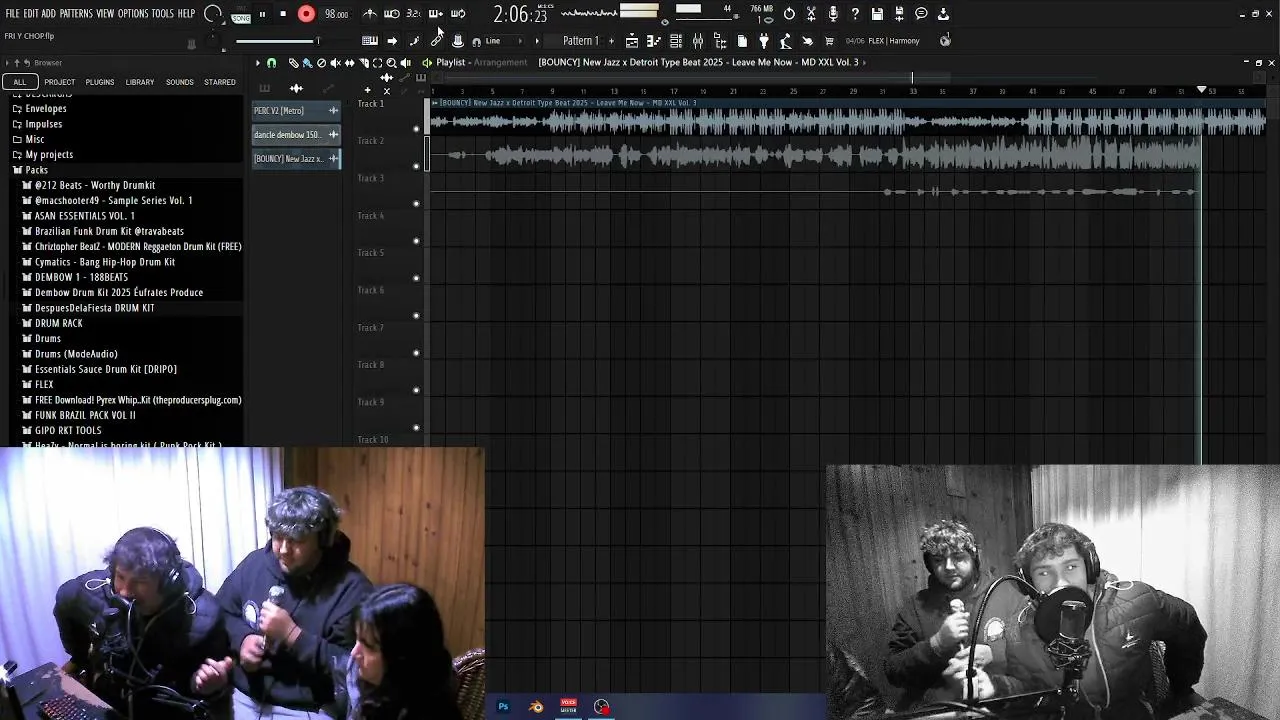This screenshot has width=1280, height=720.
Task: Open the PATTERNS menu
Action: (76, 14)
